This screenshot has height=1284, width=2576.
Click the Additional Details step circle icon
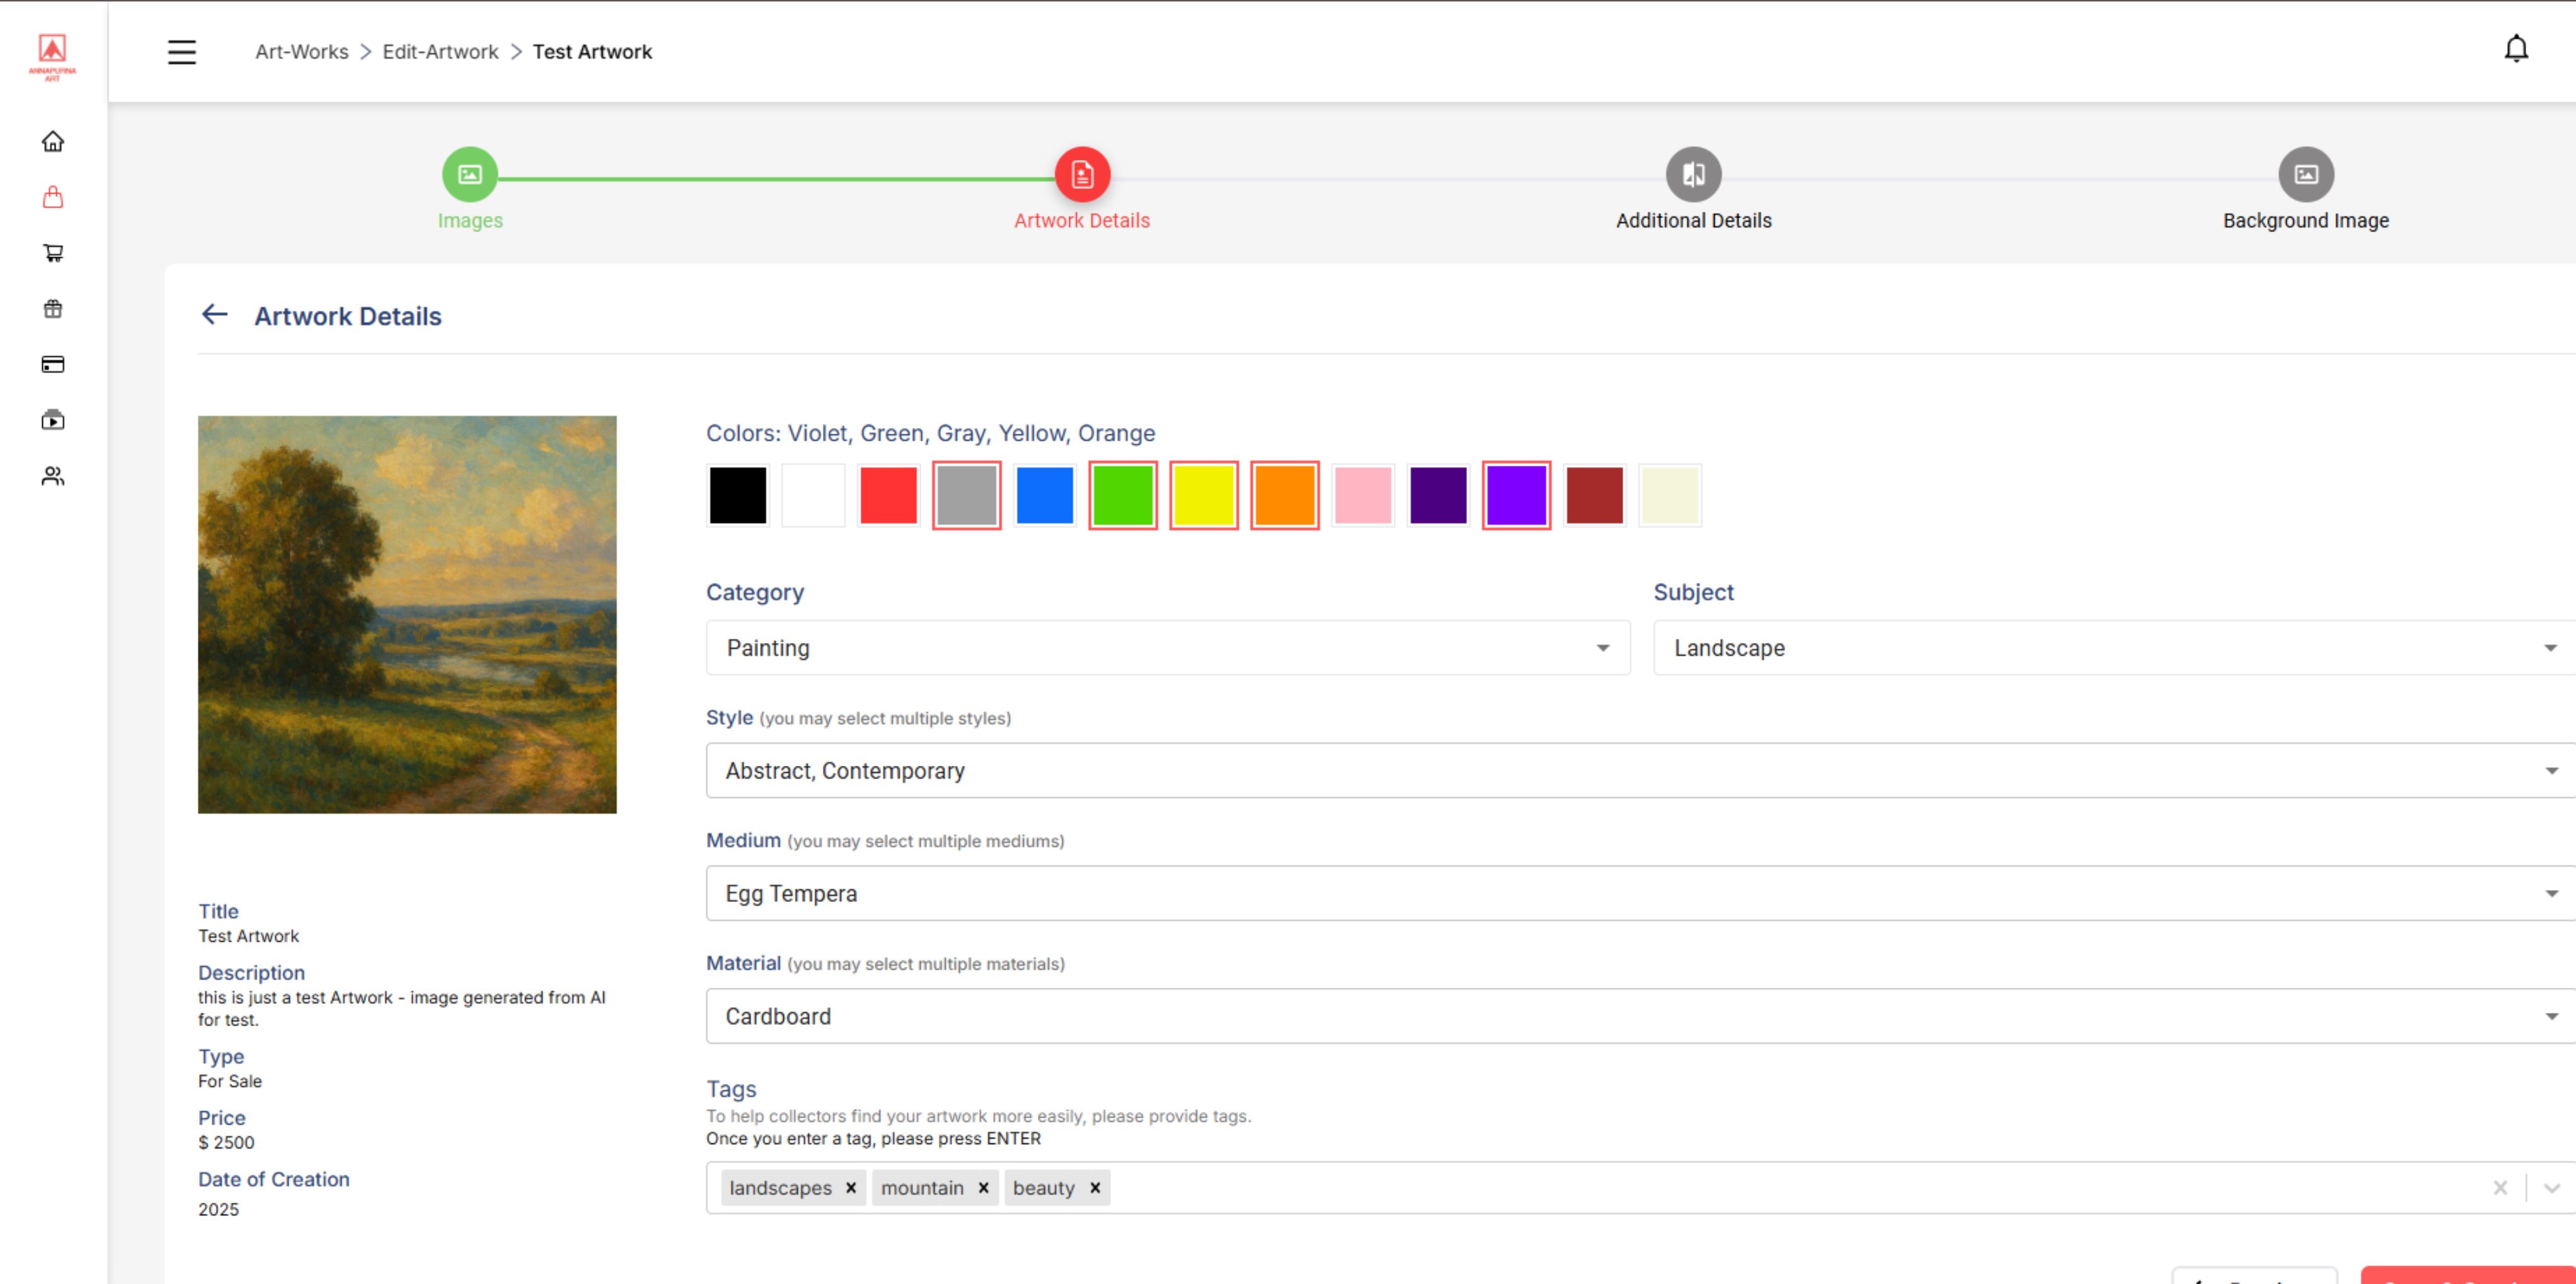pos(1693,175)
